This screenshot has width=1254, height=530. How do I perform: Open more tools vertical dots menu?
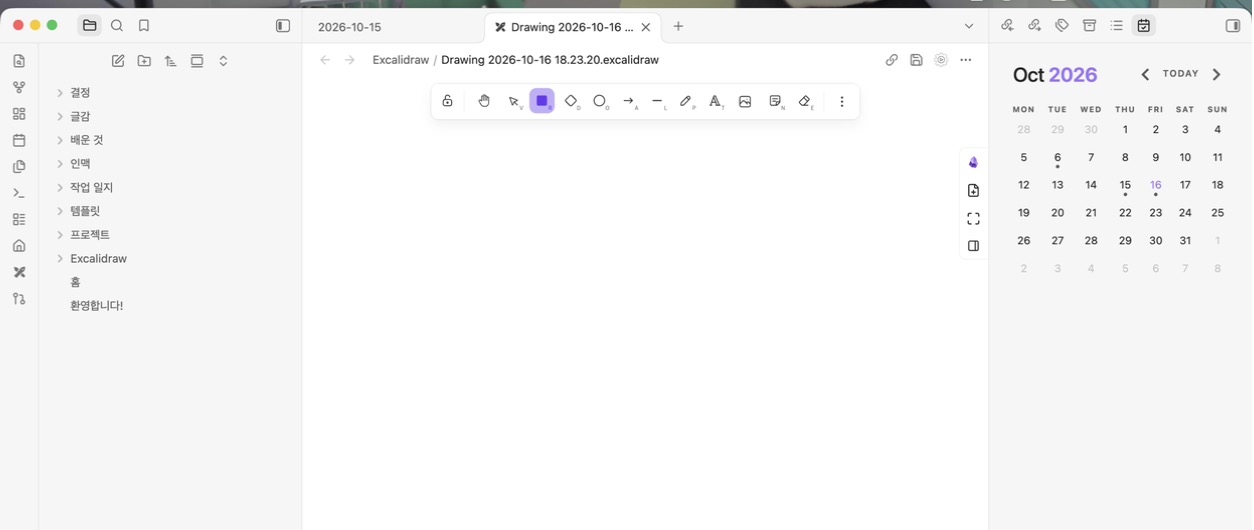(842, 101)
